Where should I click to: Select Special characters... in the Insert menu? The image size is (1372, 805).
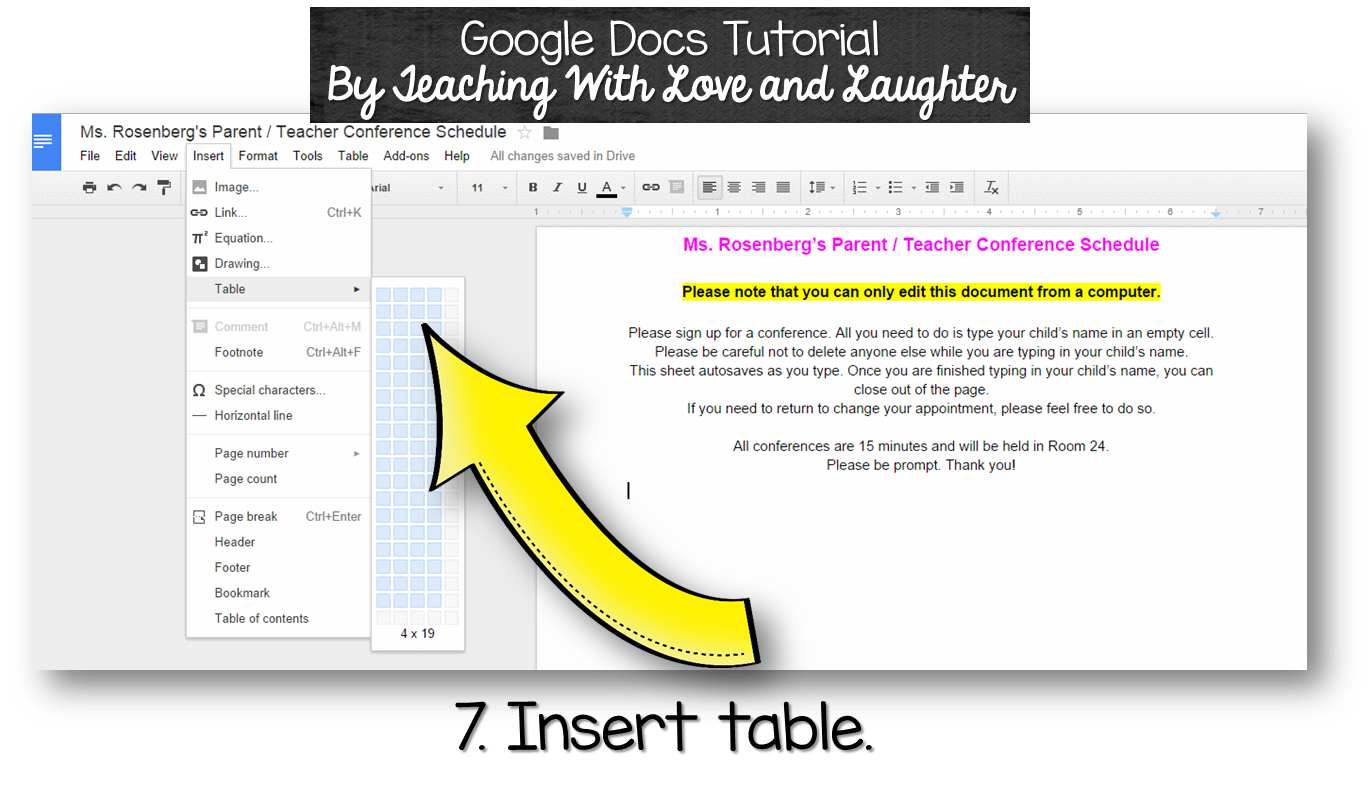[x=278, y=390]
